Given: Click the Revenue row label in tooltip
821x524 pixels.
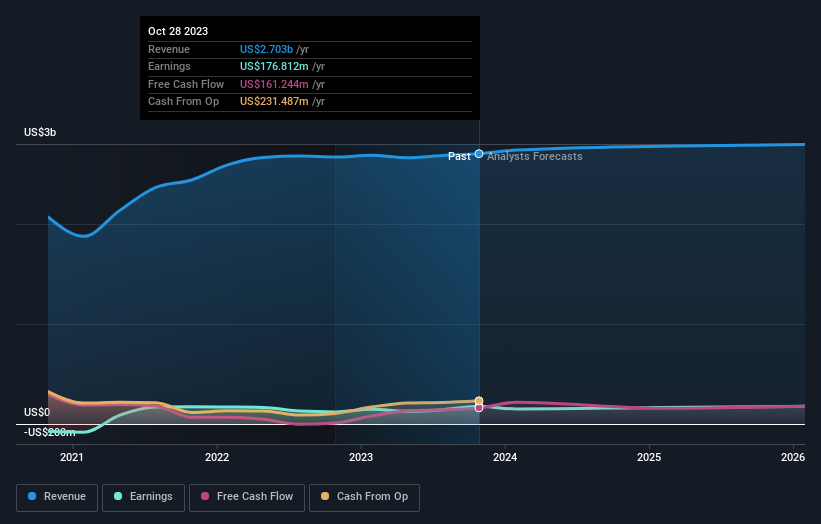Looking at the screenshot, I should click(x=169, y=49).
